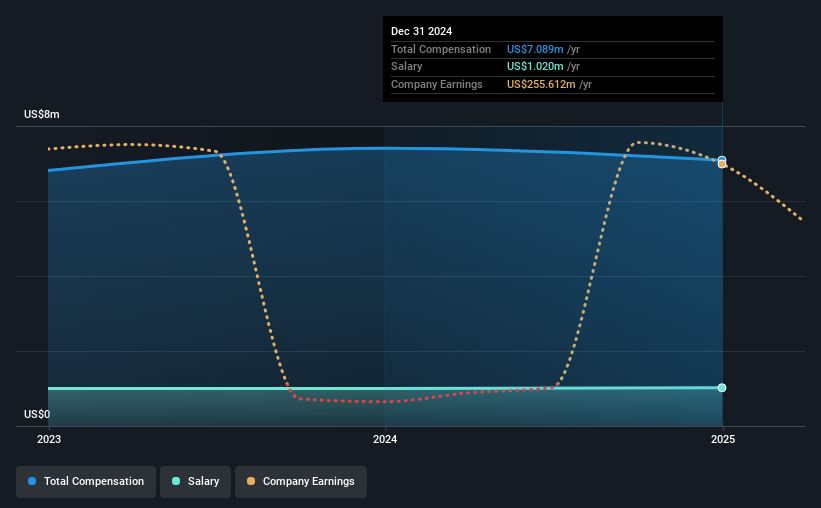The image size is (821, 508).
Task: Click the US$7.089m total compensation value
Action: 535,49
